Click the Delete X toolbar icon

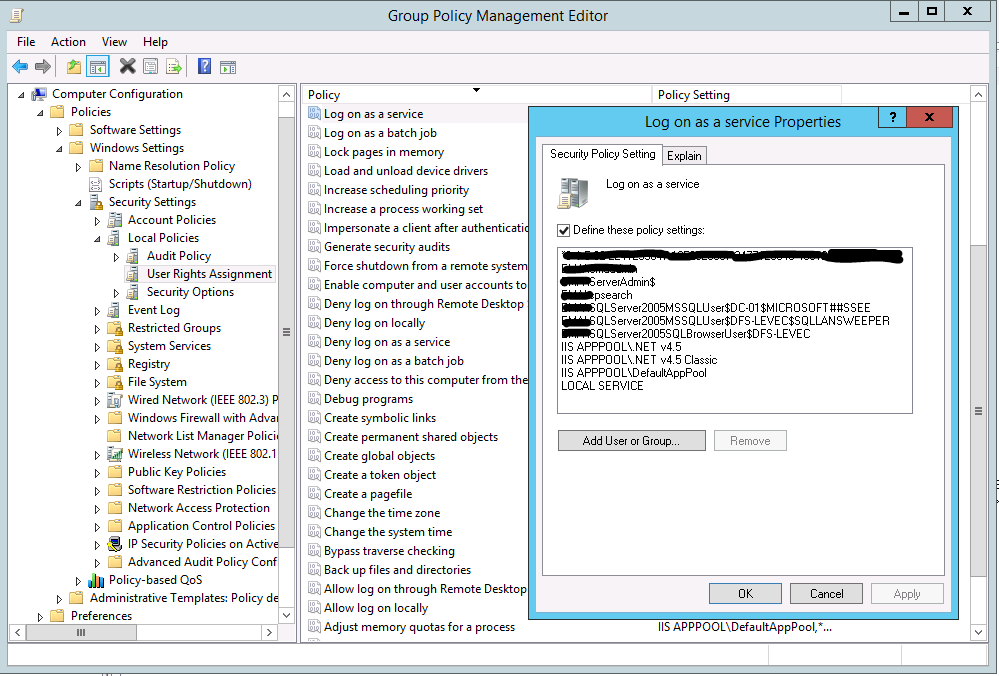pos(128,66)
